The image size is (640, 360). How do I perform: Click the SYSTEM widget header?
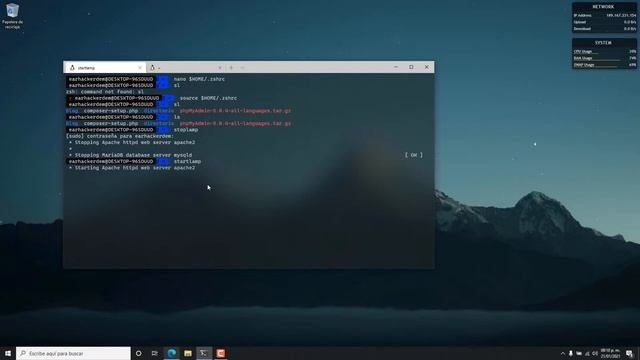point(603,43)
